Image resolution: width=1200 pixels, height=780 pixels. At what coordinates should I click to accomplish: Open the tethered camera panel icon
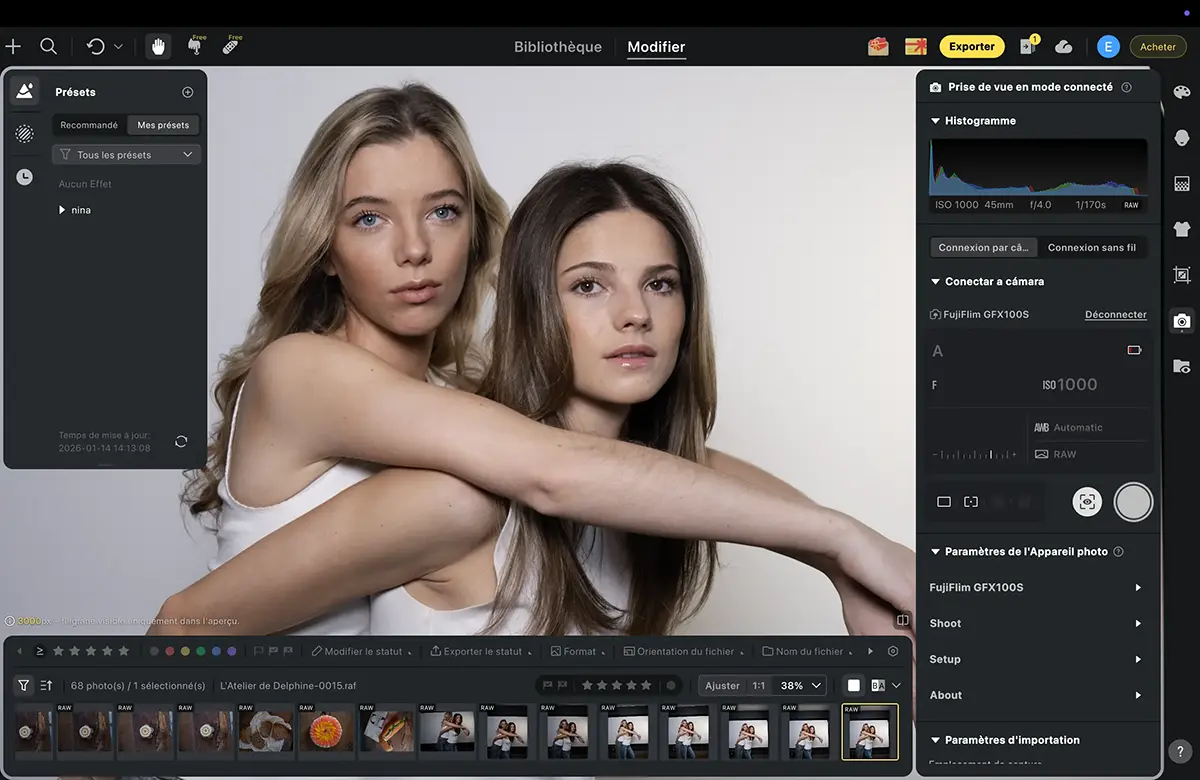tap(1182, 321)
